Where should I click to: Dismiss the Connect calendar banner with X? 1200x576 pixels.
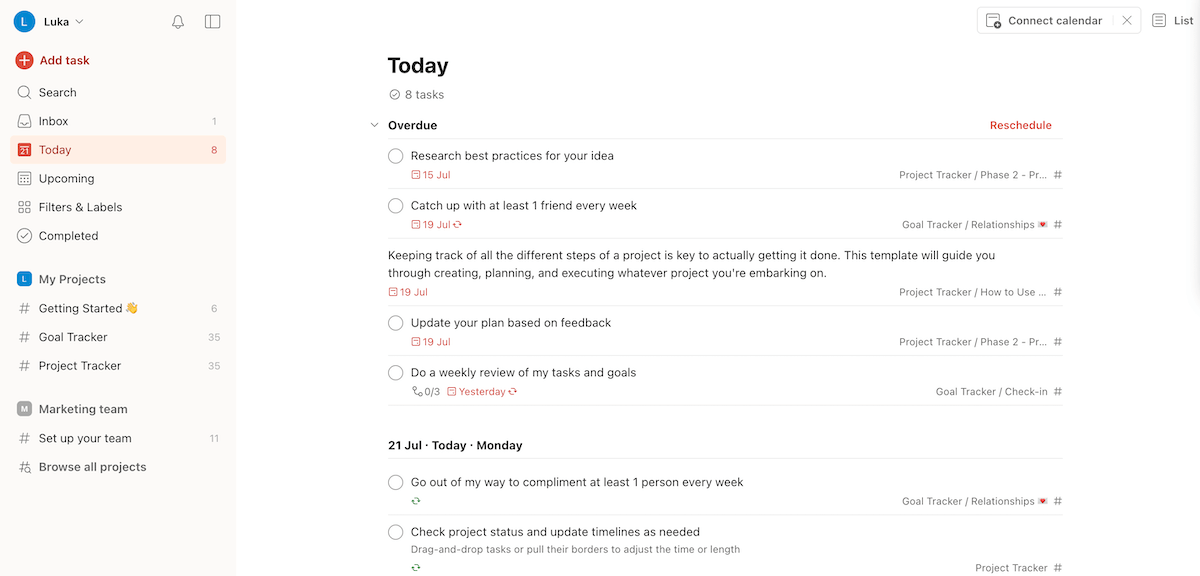pos(1127,20)
